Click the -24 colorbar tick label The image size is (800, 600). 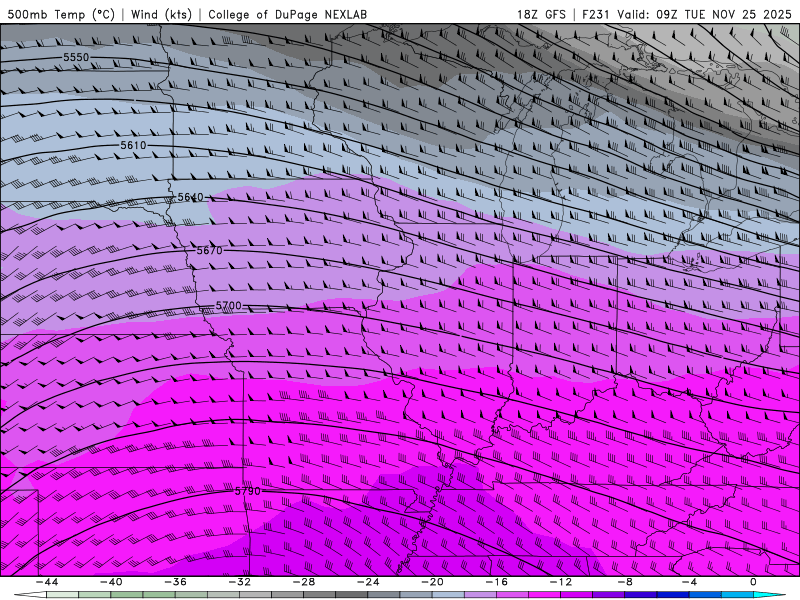point(368,582)
